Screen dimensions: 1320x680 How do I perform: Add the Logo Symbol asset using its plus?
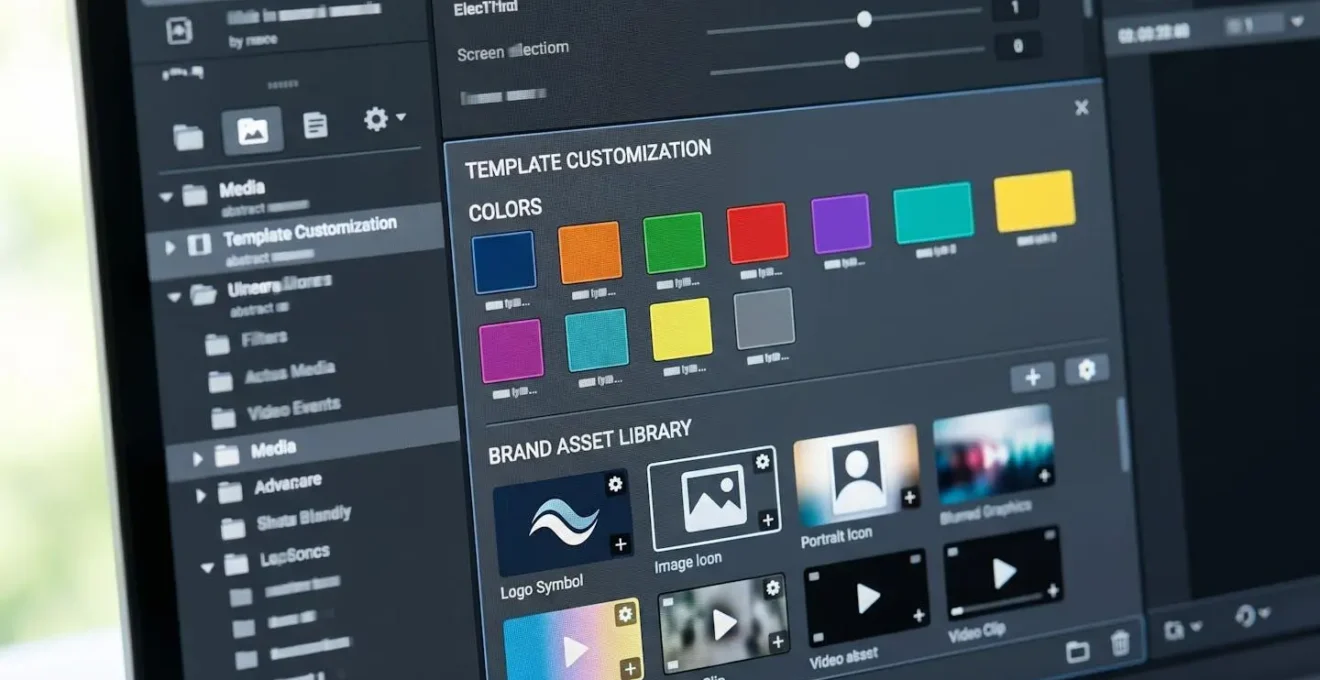pyautogui.click(x=620, y=545)
